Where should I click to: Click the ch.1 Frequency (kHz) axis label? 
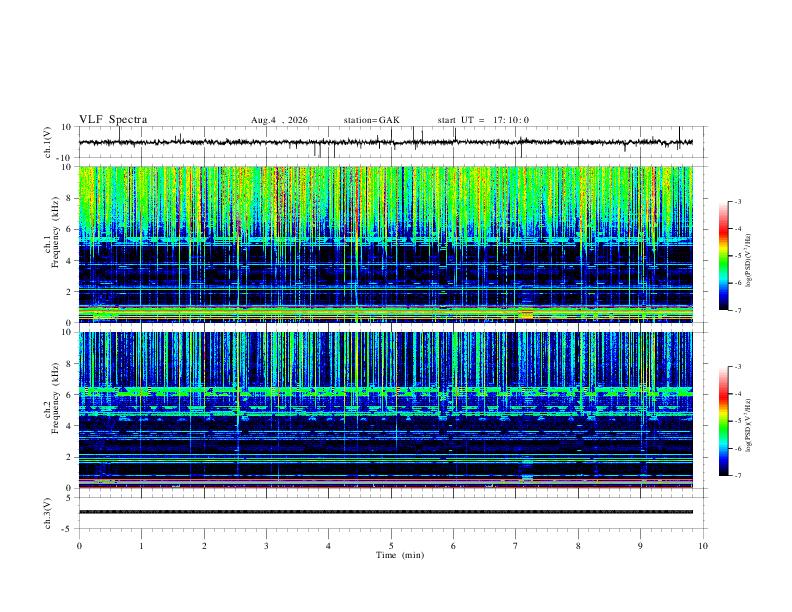[56, 244]
